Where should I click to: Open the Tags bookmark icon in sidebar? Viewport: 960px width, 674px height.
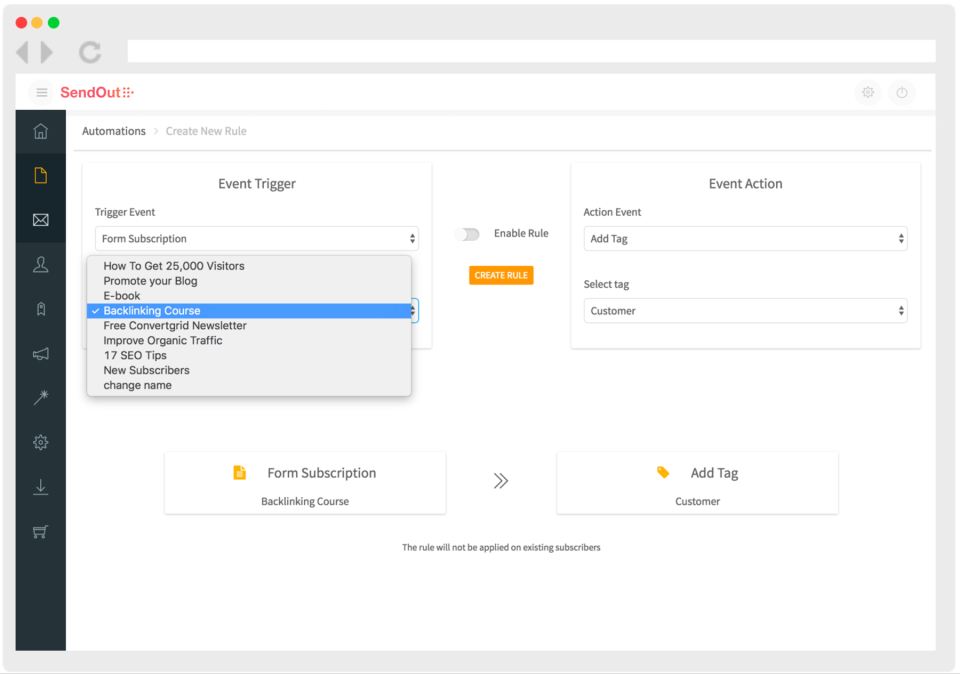40,308
